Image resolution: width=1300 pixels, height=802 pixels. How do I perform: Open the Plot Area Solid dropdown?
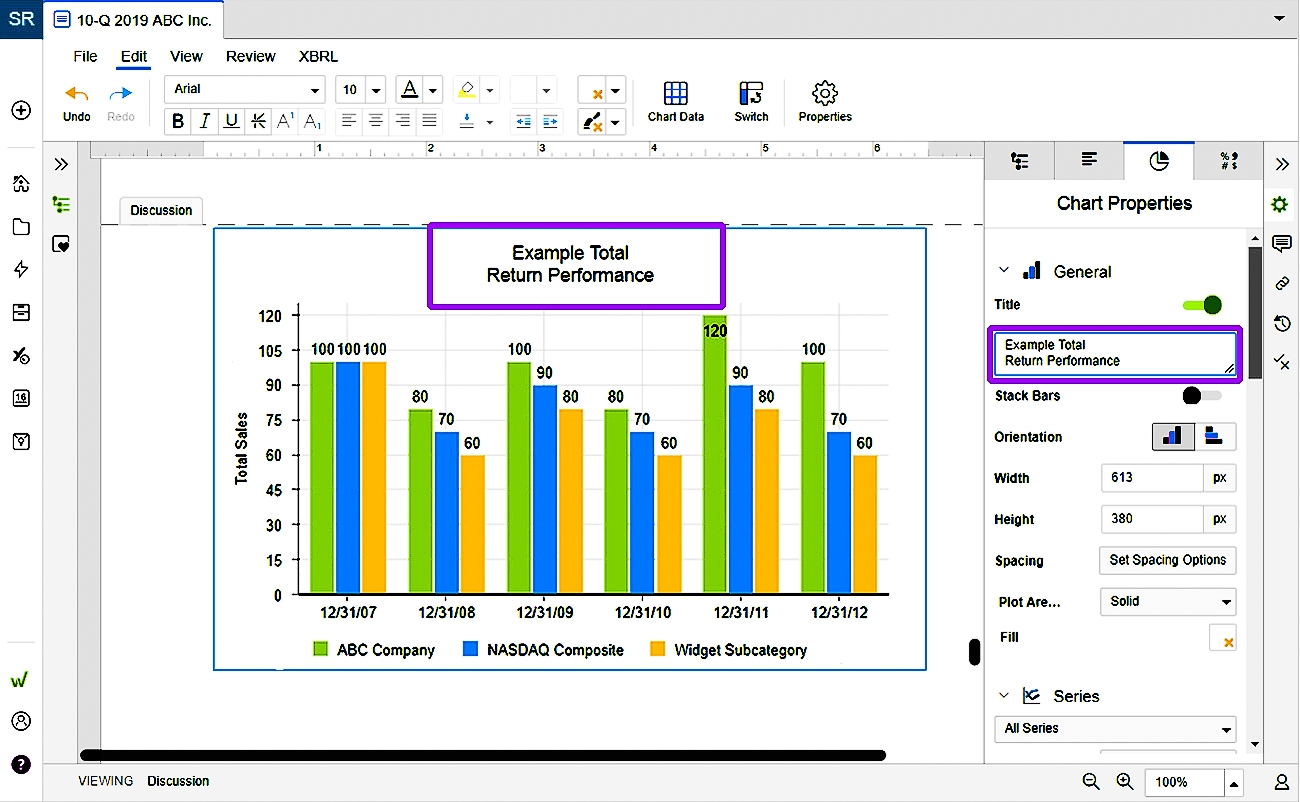coord(1167,601)
